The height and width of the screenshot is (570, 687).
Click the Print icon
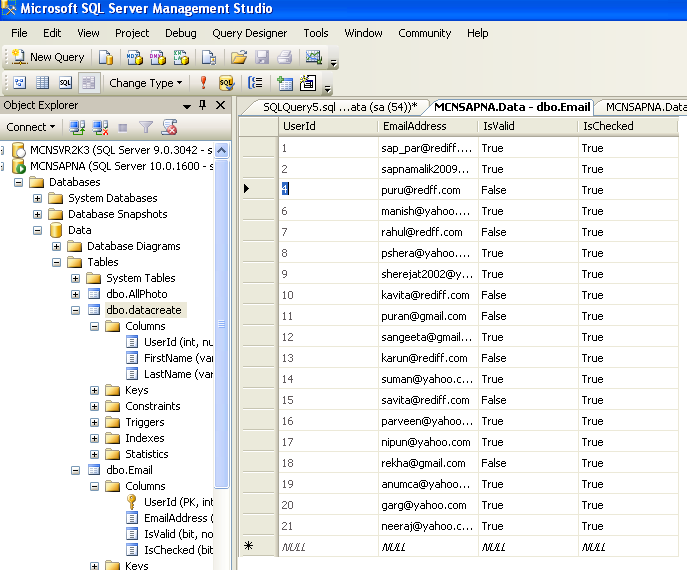click(285, 57)
